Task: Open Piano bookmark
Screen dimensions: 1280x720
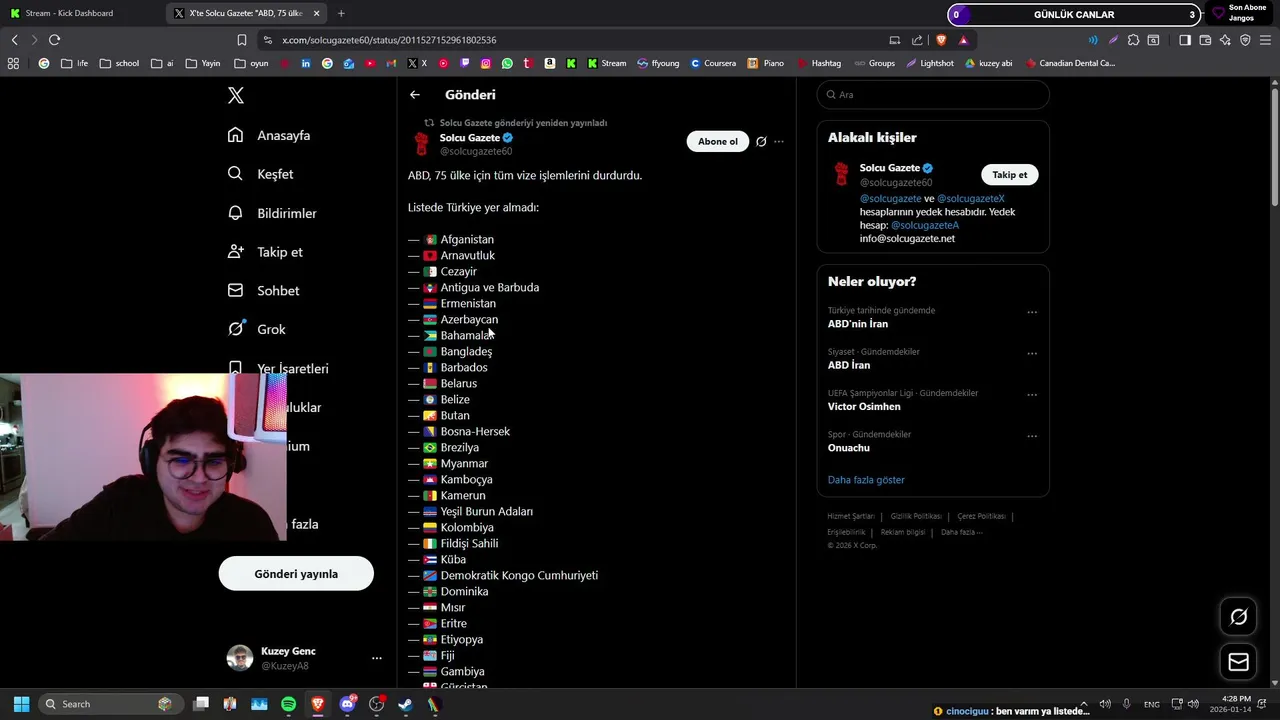Action: 766,63
